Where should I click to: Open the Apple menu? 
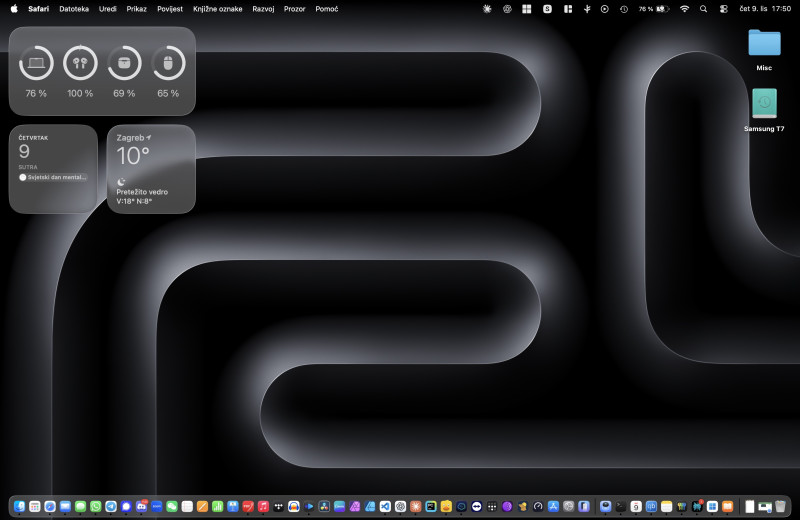click(14, 9)
